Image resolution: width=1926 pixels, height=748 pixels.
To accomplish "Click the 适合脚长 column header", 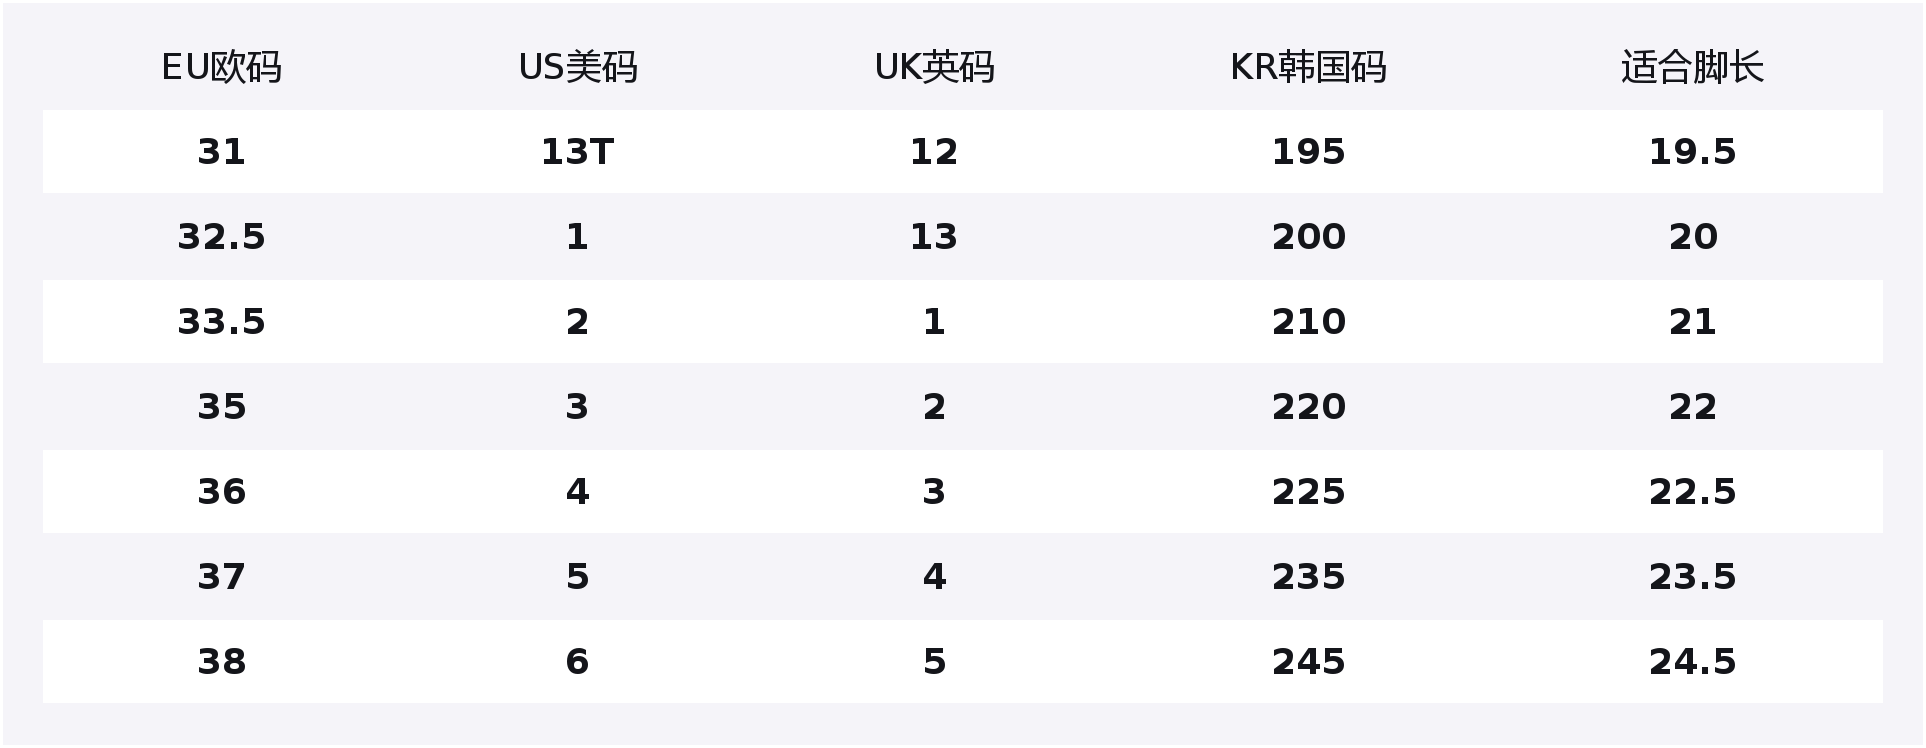I will [1692, 67].
